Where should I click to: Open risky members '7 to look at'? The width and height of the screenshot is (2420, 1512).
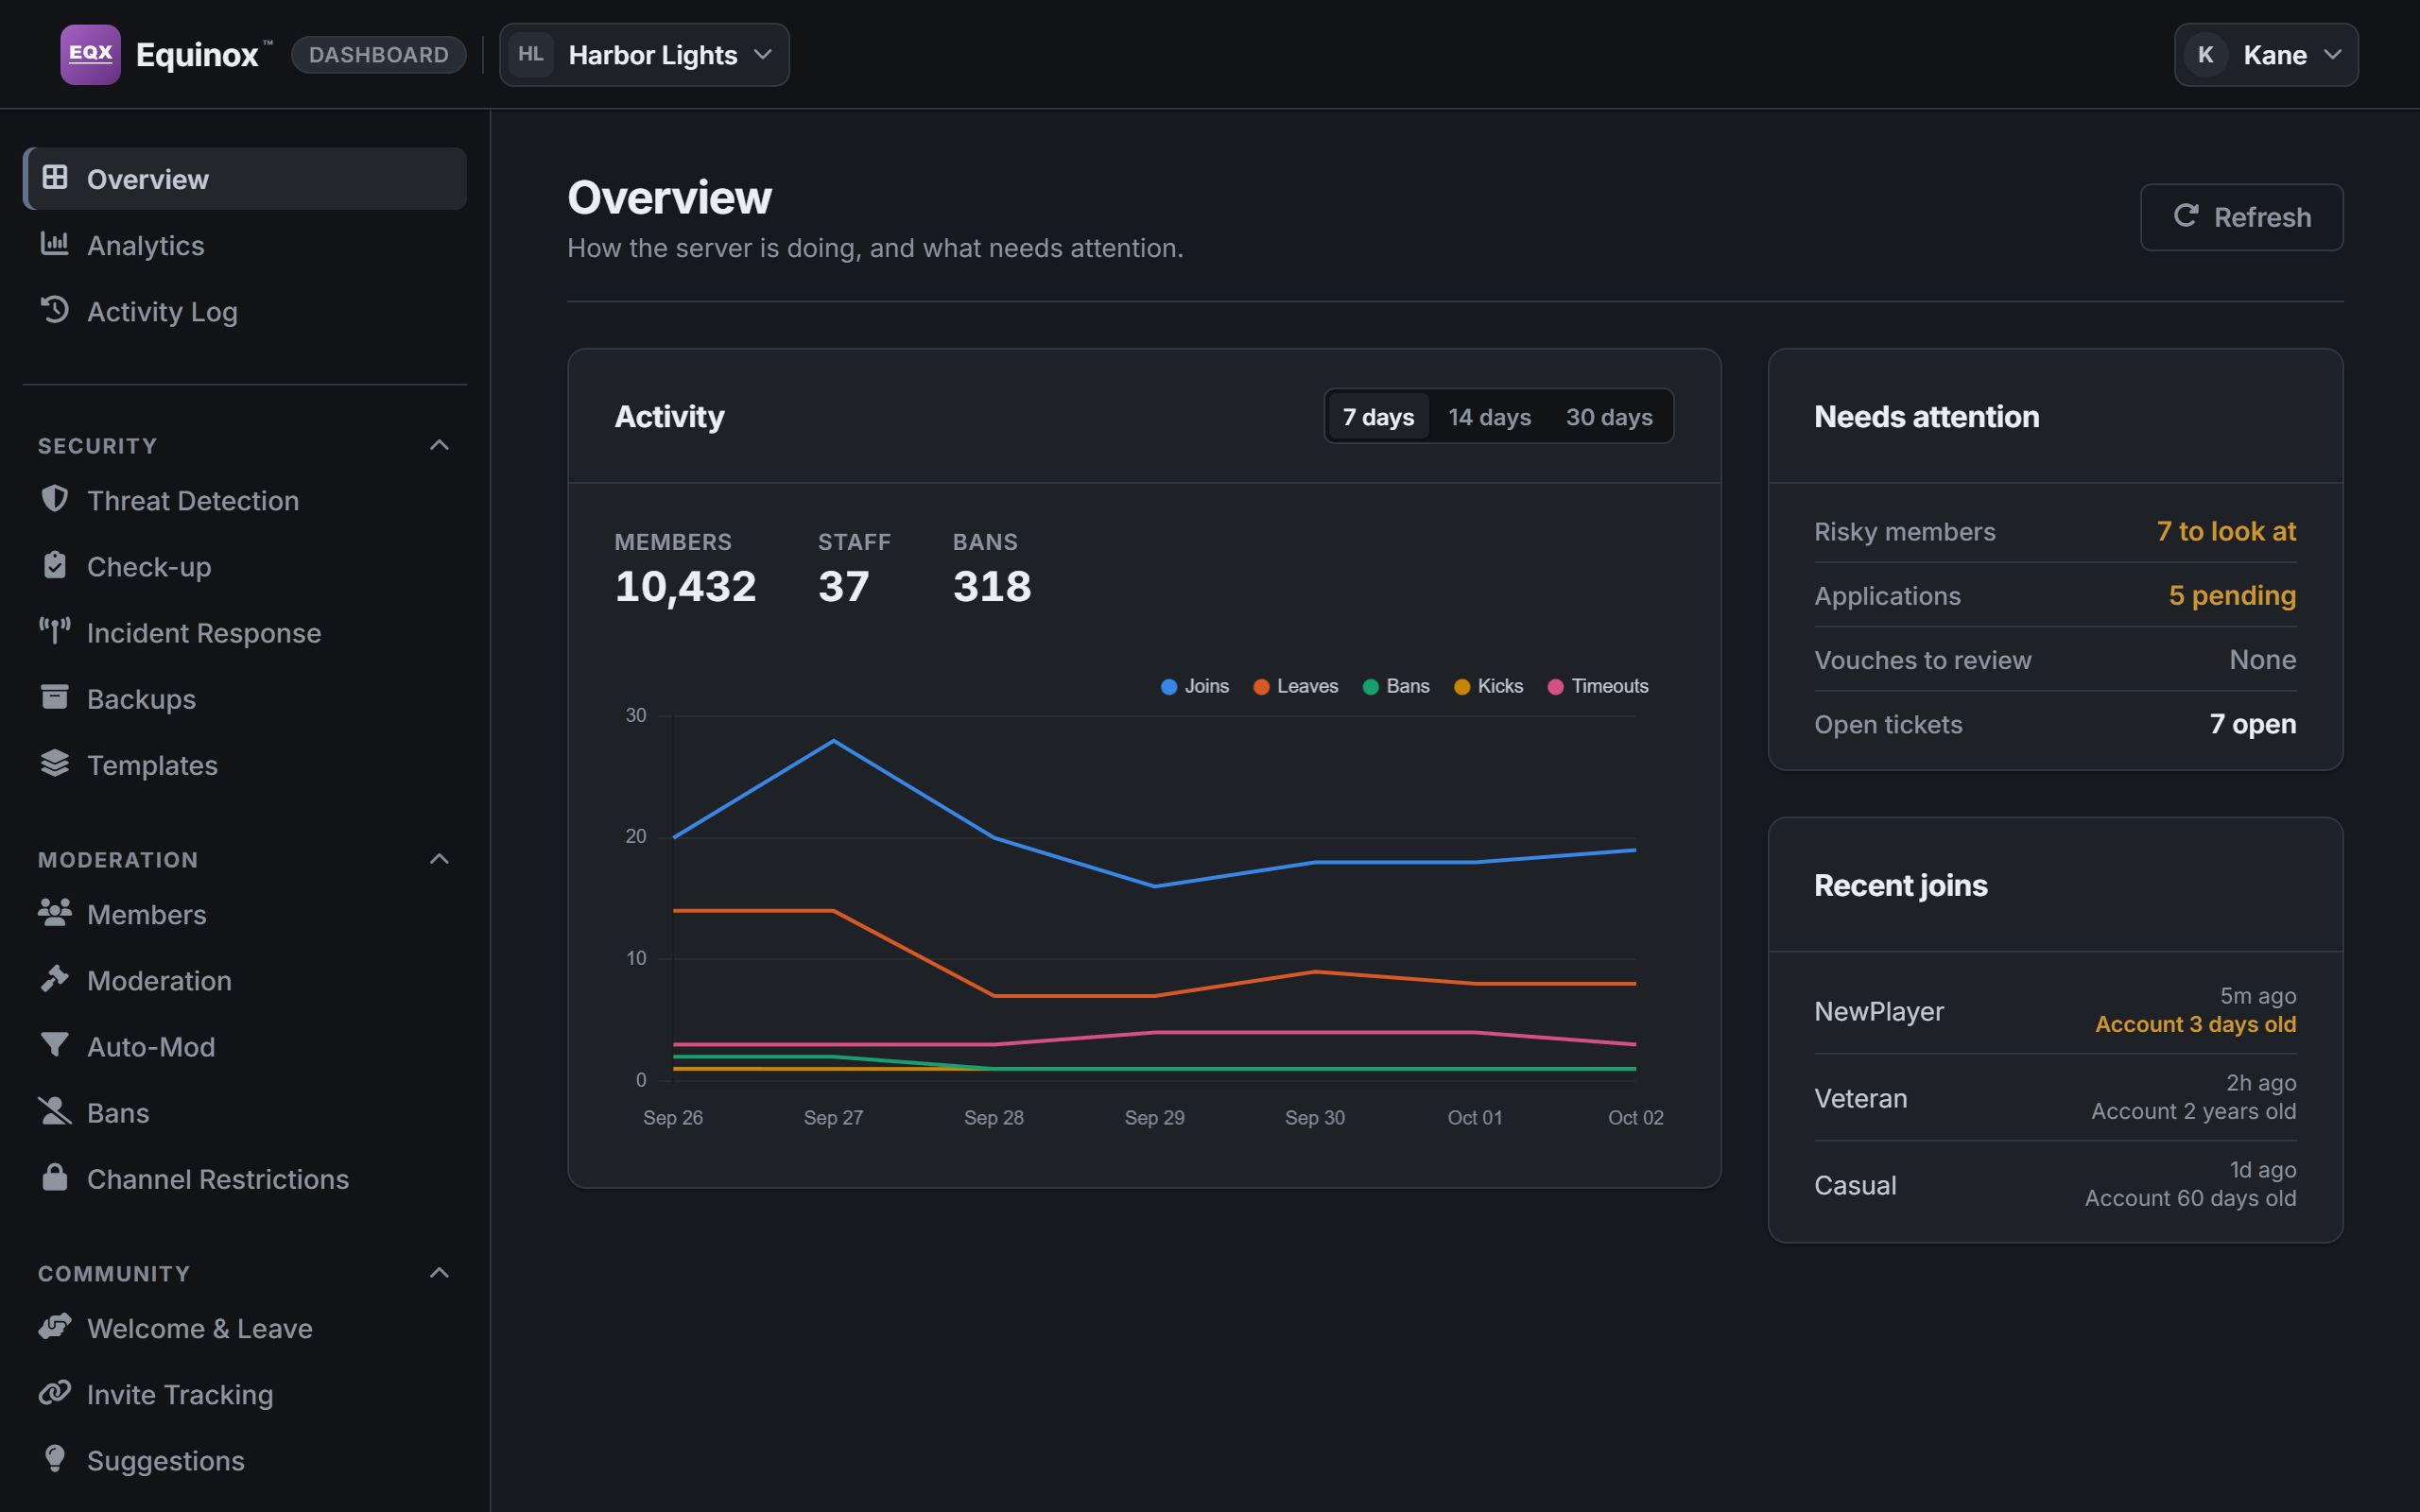[x=2226, y=531]
